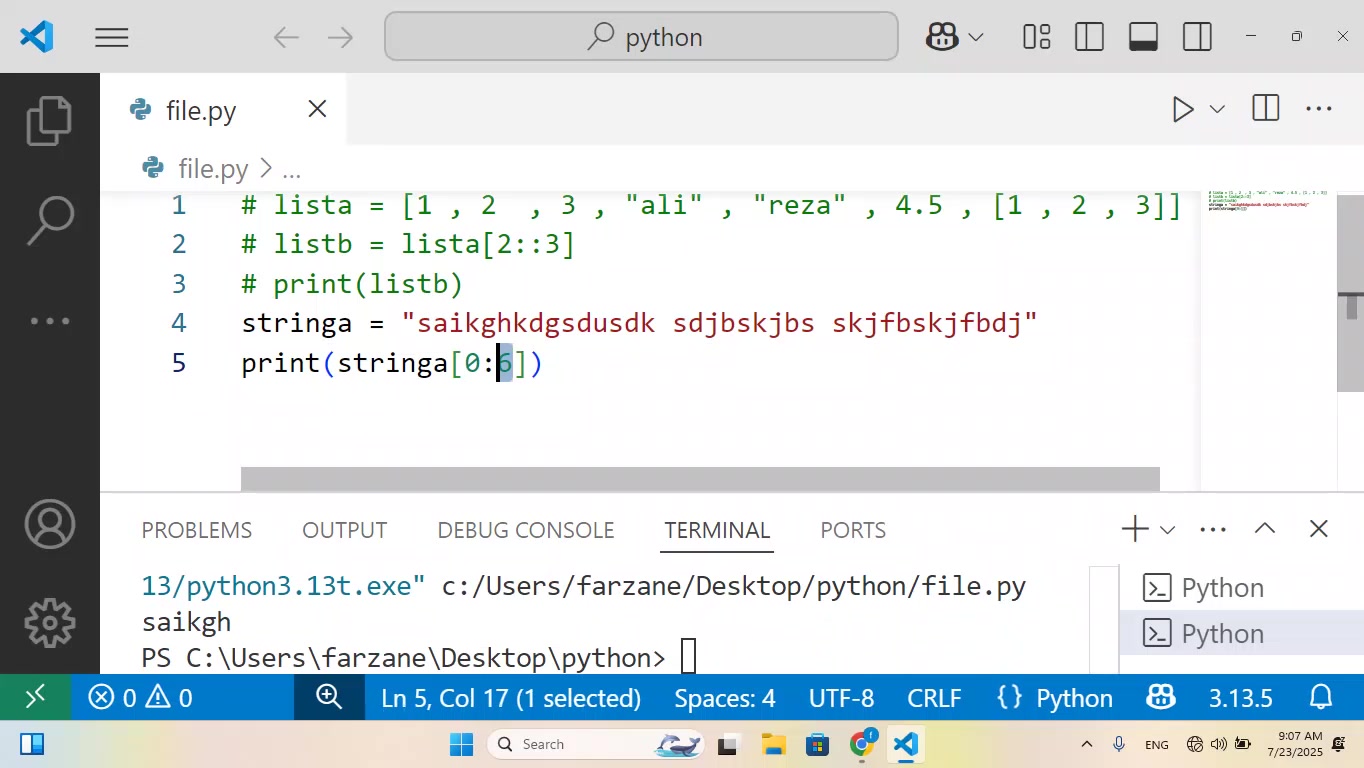This screenshot has width=1364, height=768.
Task: Click the CRLF end-of-line status button
Action: [x=934, y=697]
